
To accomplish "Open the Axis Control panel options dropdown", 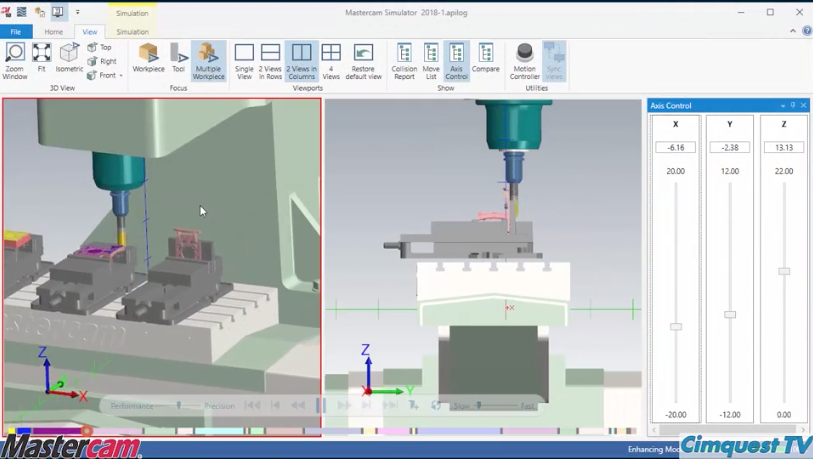I will (783, 106).
